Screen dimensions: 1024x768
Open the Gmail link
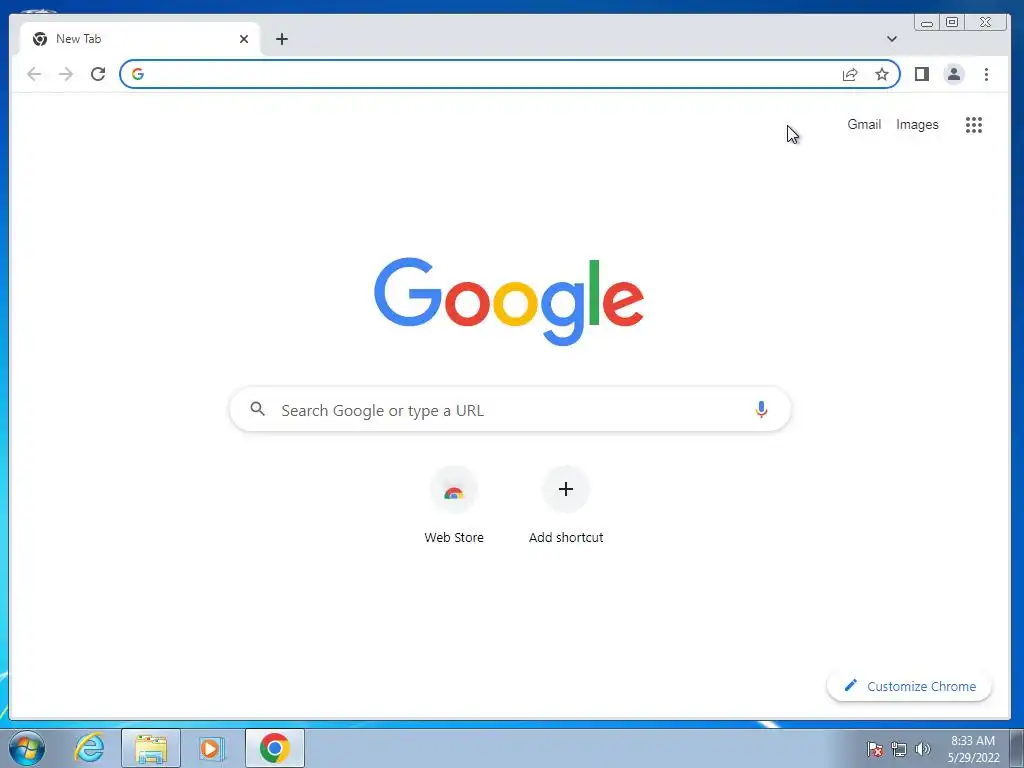[x=864, y=124]
